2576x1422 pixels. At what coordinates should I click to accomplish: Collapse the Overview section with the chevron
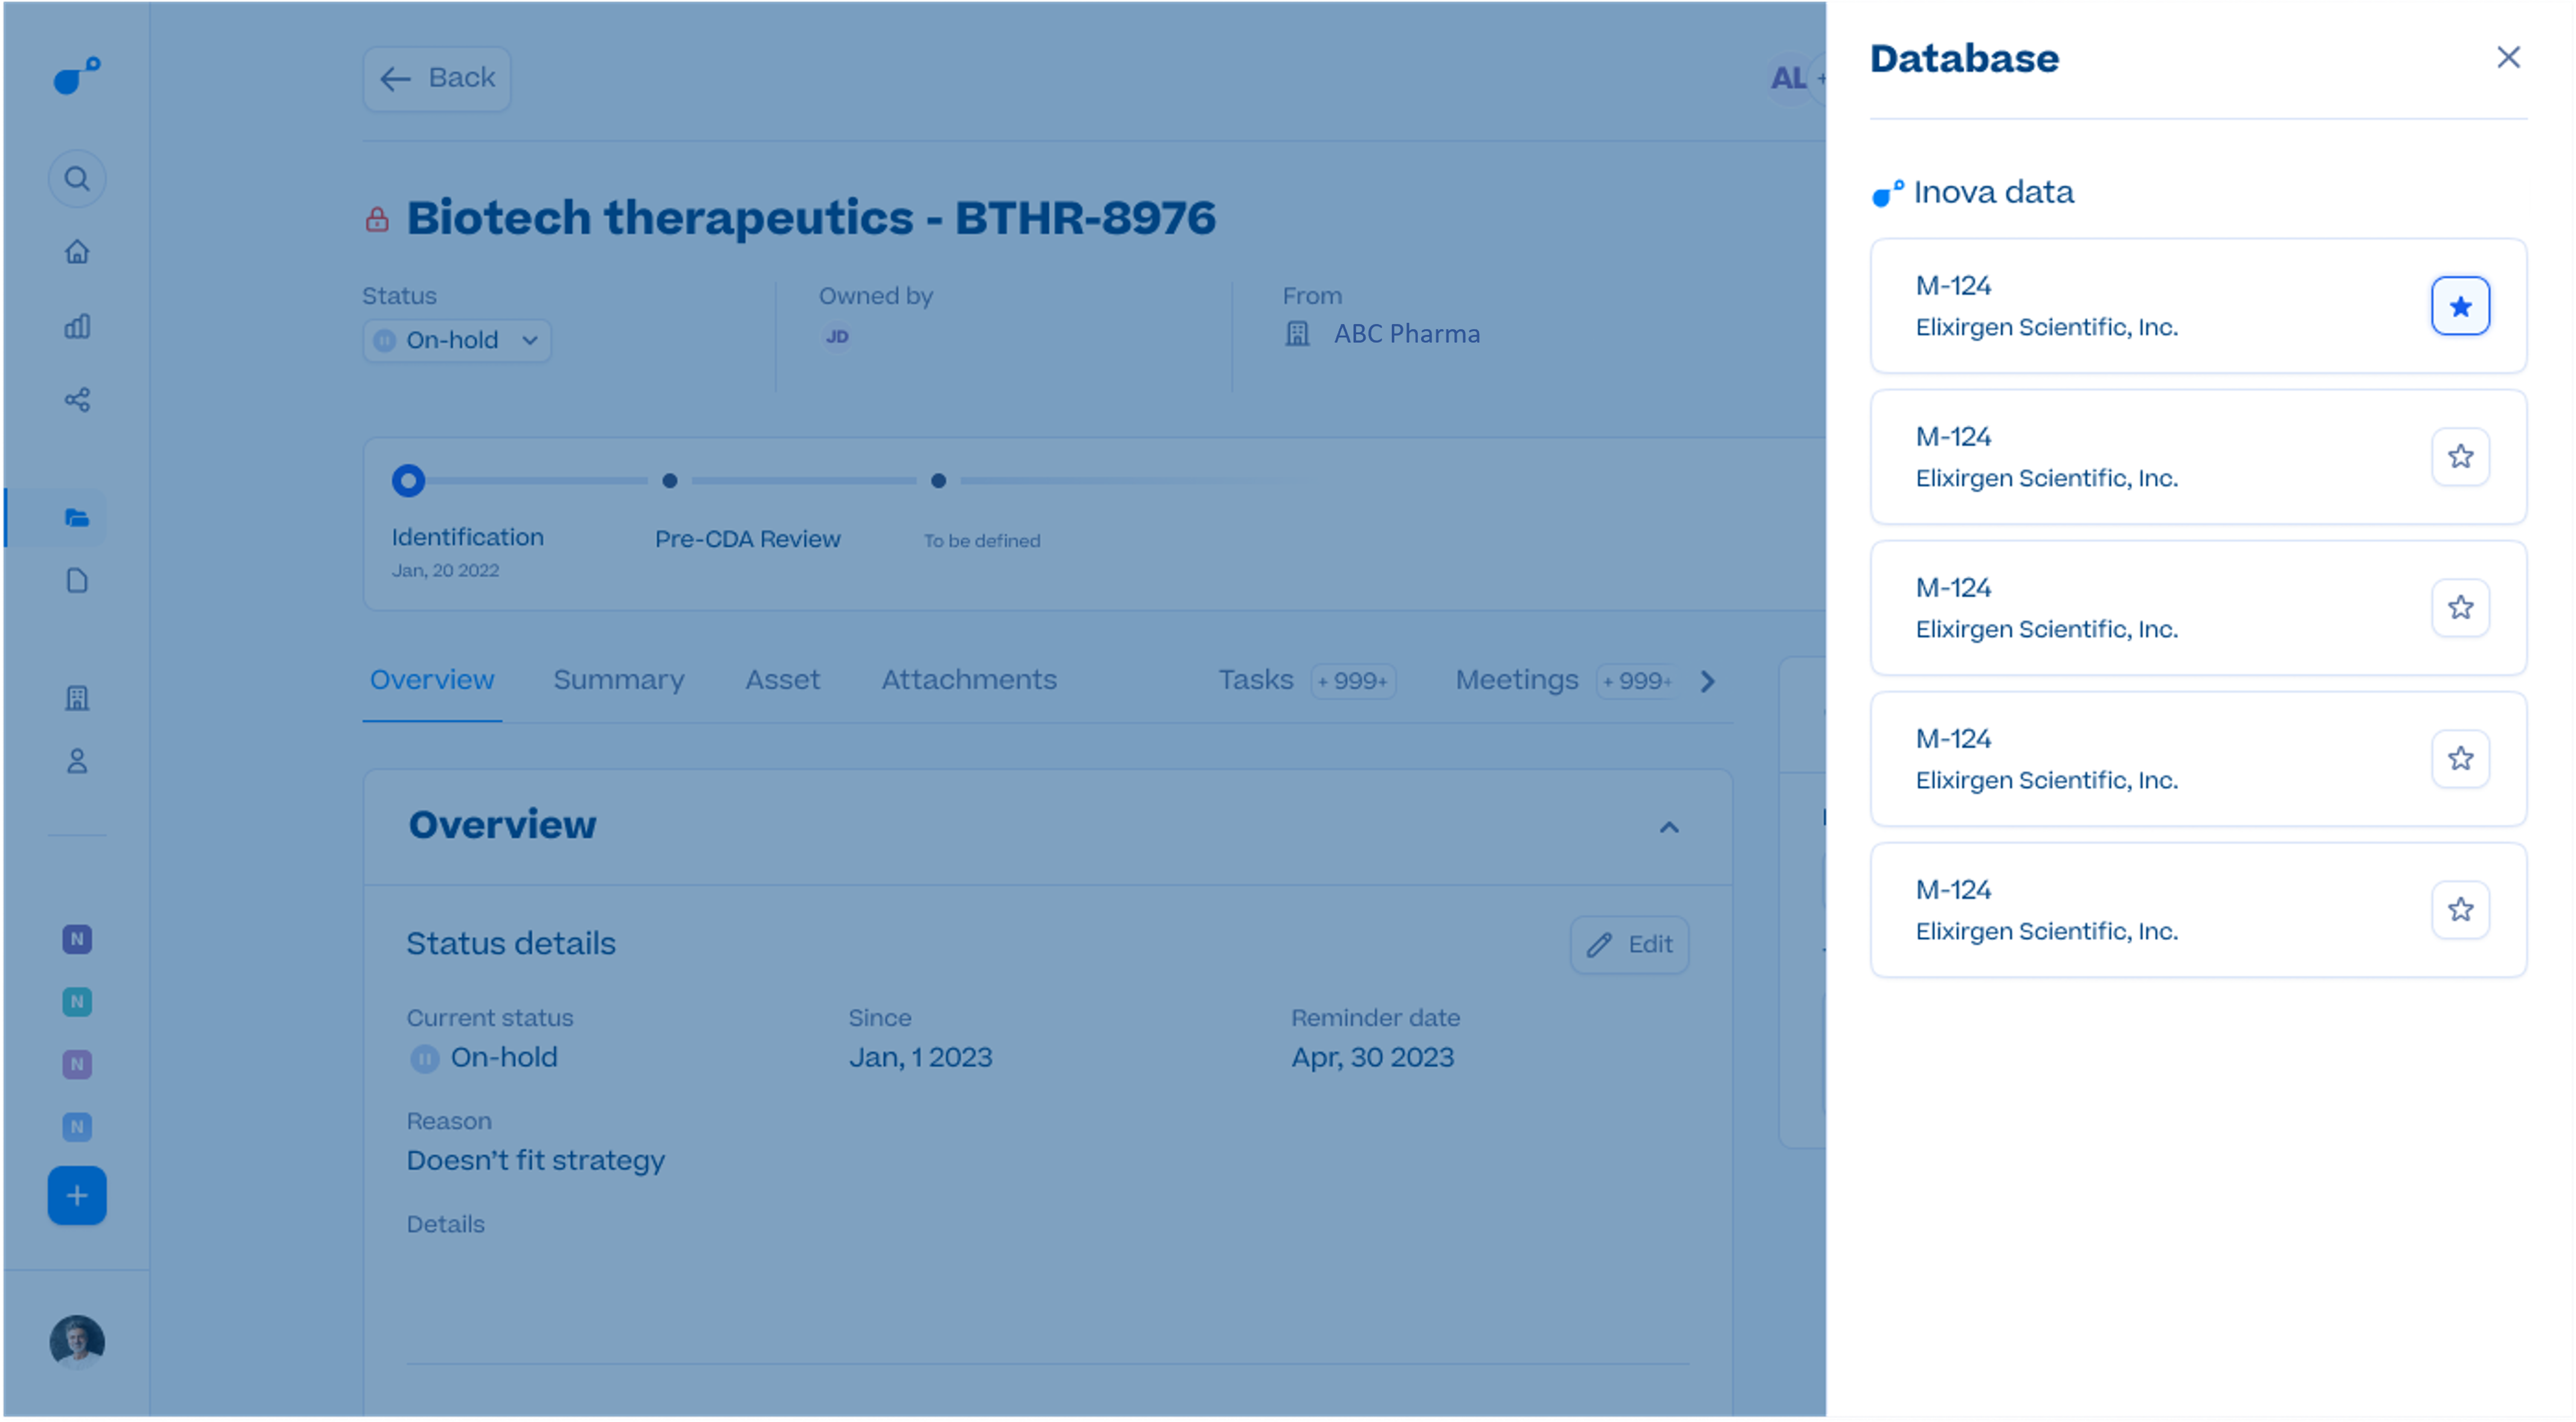click(1669, 827)
